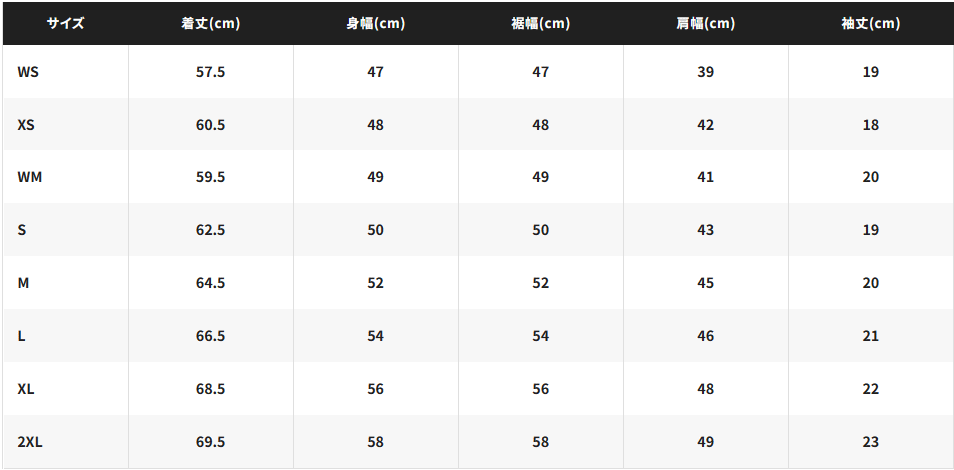Image resolution: width=954 pixels, height=470 pixels.
Task: Select the 裾幅(cm) header cell
Action: 540,23
